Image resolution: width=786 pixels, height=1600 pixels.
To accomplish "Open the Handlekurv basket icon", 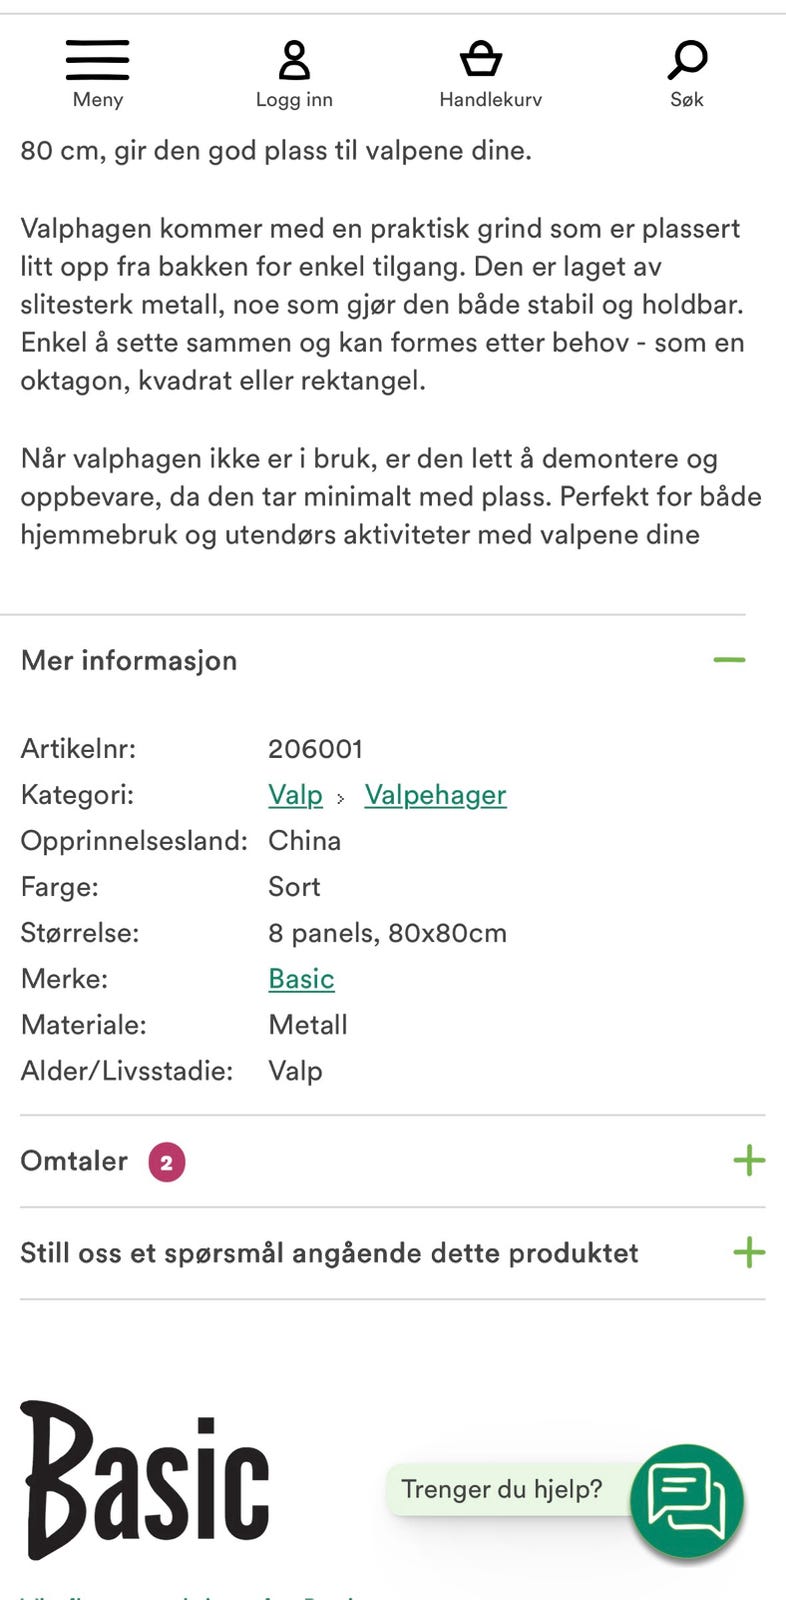I will click(483, 60).
